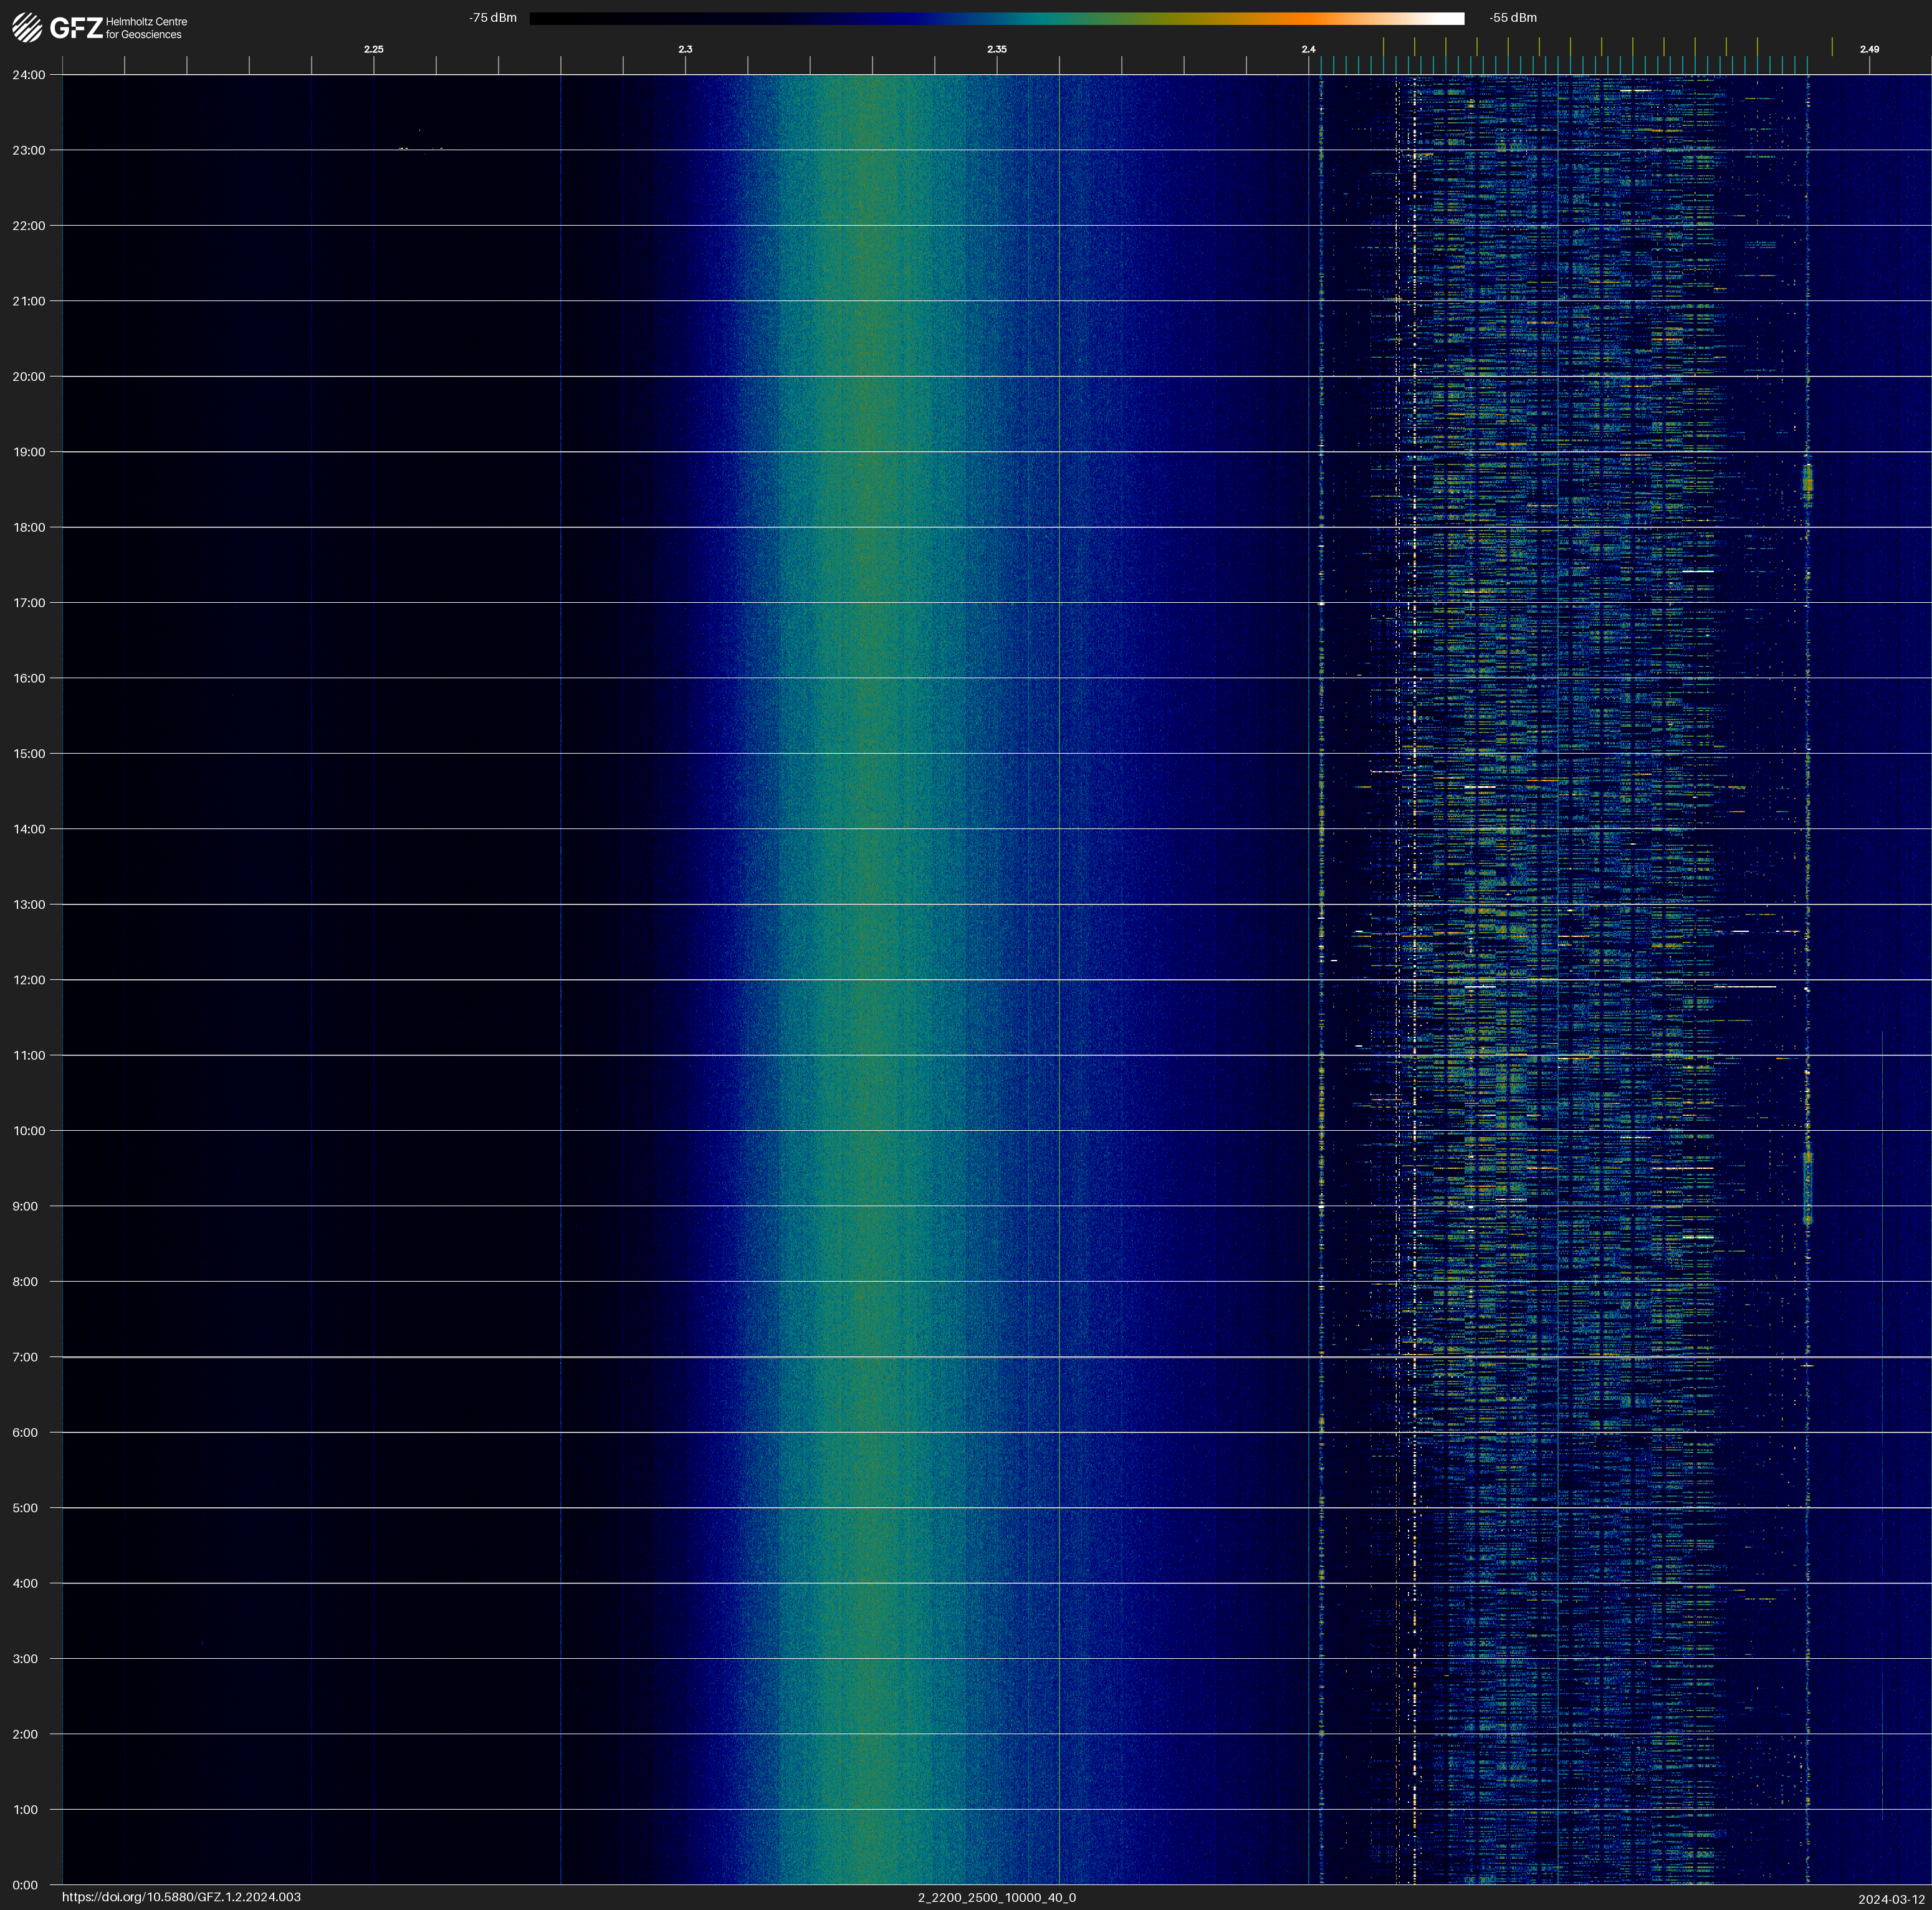Screen dimensions: 1932x1910
Task: Click the 24:00 time axis label
Action: click(29, 75)
